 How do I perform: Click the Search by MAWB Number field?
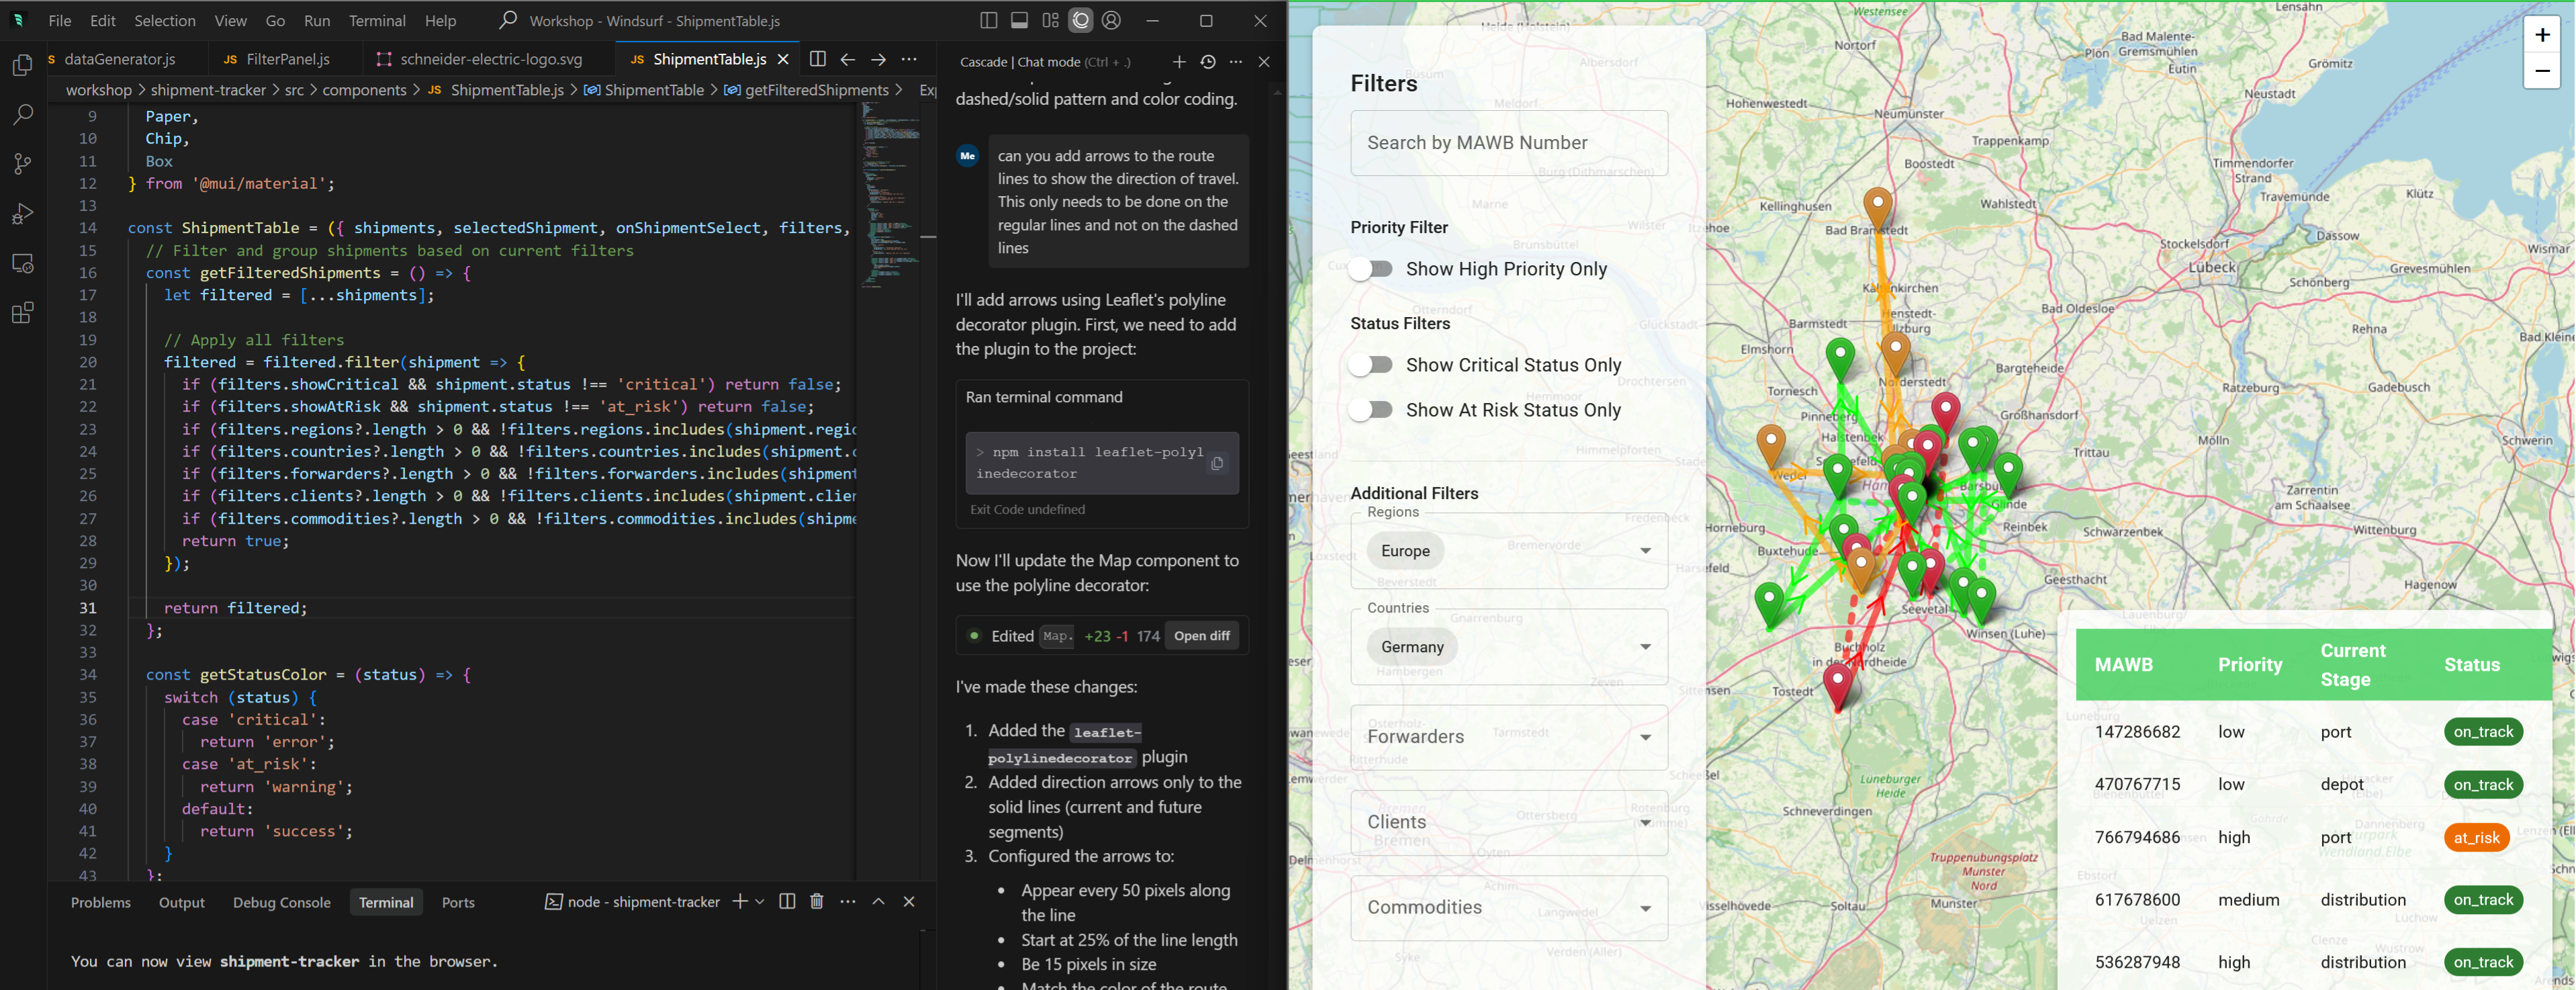click(1508, 143)
